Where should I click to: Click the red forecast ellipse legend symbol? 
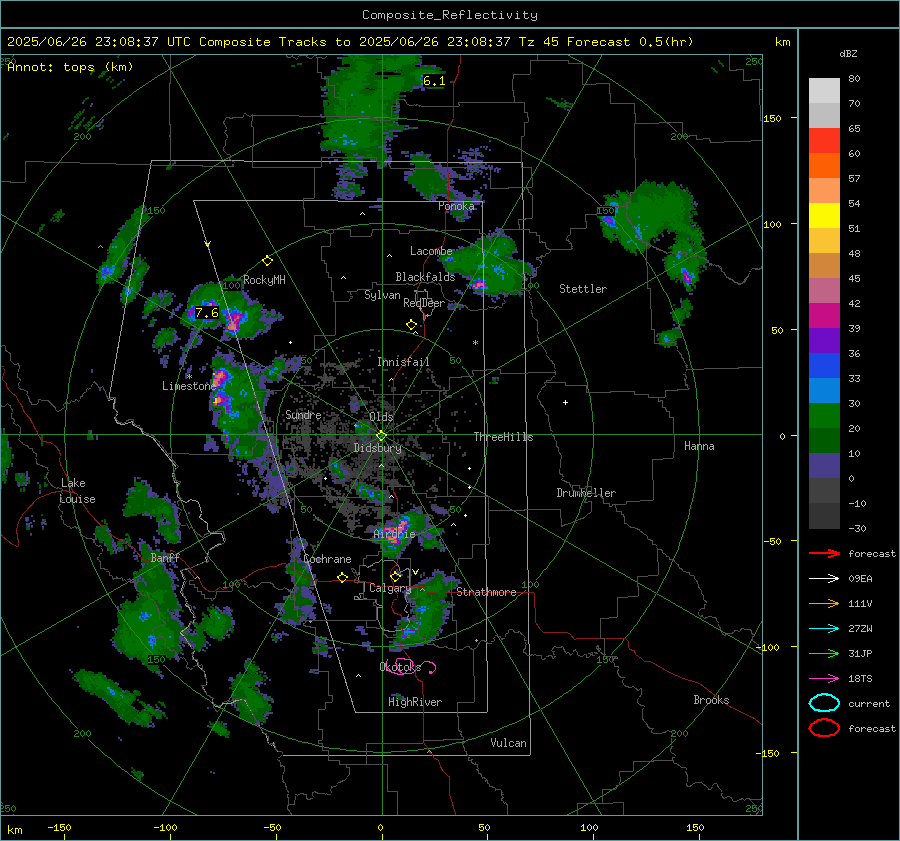(824, 728)
